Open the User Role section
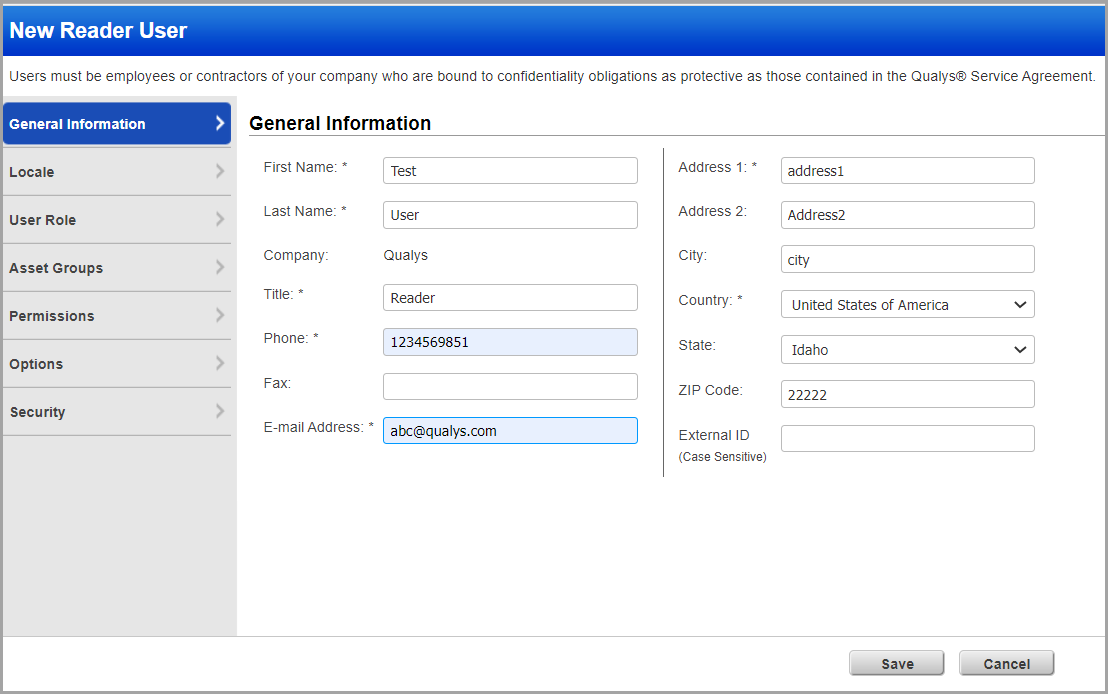 click(117, 220)
